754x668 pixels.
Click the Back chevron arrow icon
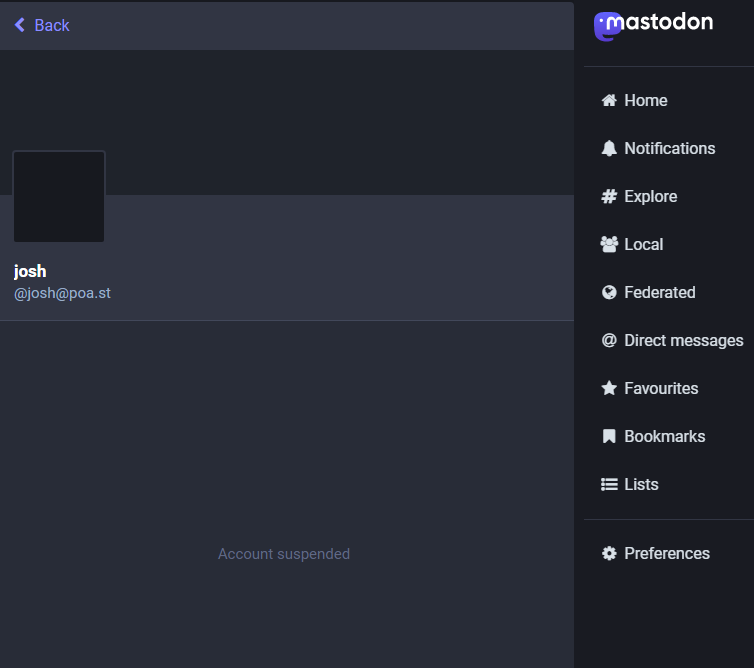coord(20,25)
